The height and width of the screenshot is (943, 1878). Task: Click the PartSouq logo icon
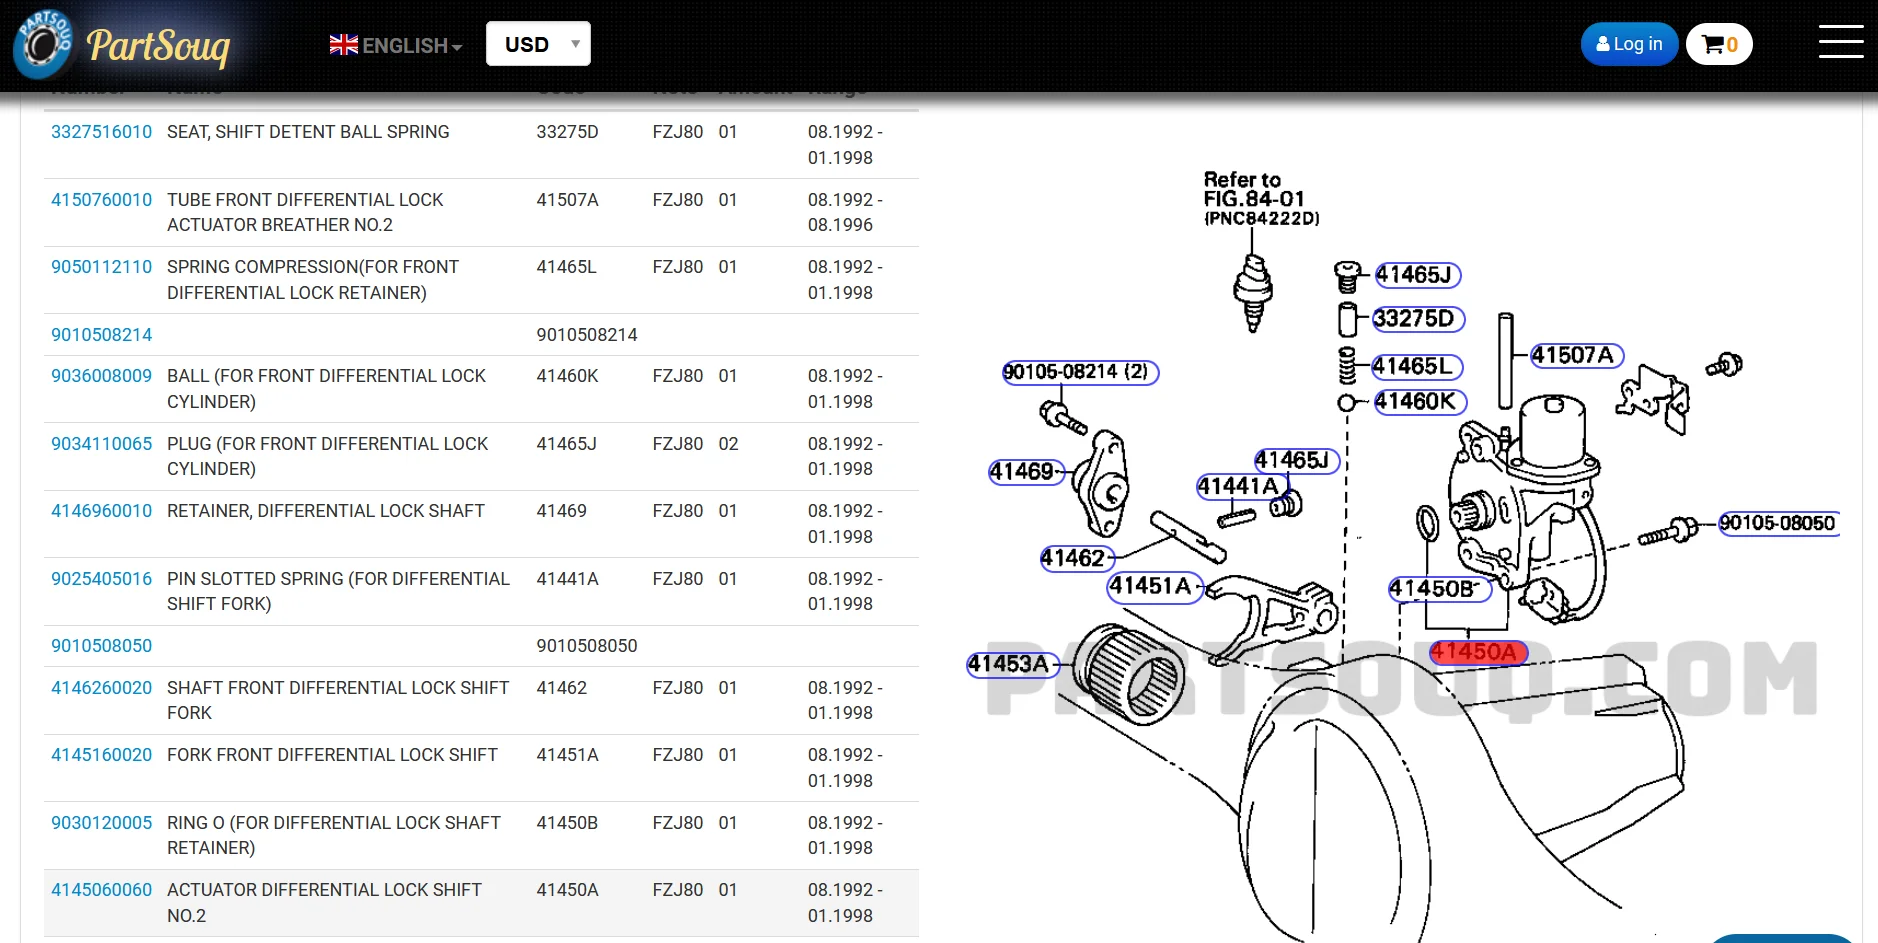point(43,44)
